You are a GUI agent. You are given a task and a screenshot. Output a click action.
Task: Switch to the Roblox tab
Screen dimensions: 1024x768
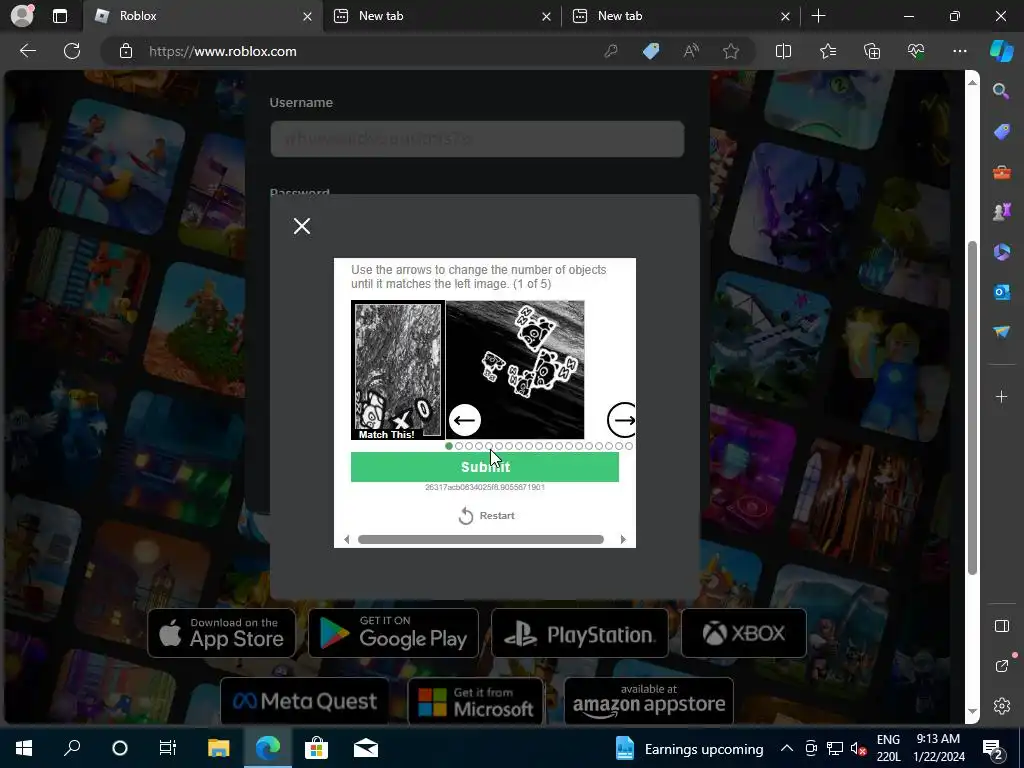[x=202, y=16]
